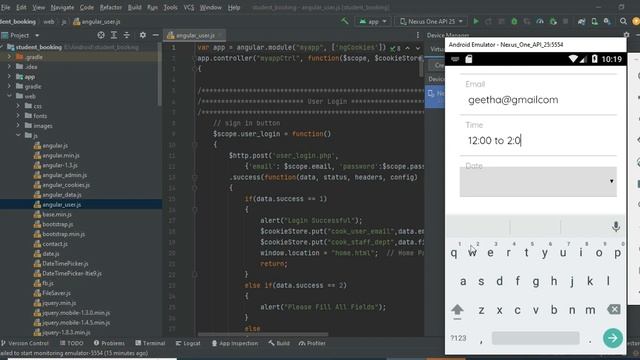
Task: Toggle keyboard shift key
Action: click(x=457, y=310)
